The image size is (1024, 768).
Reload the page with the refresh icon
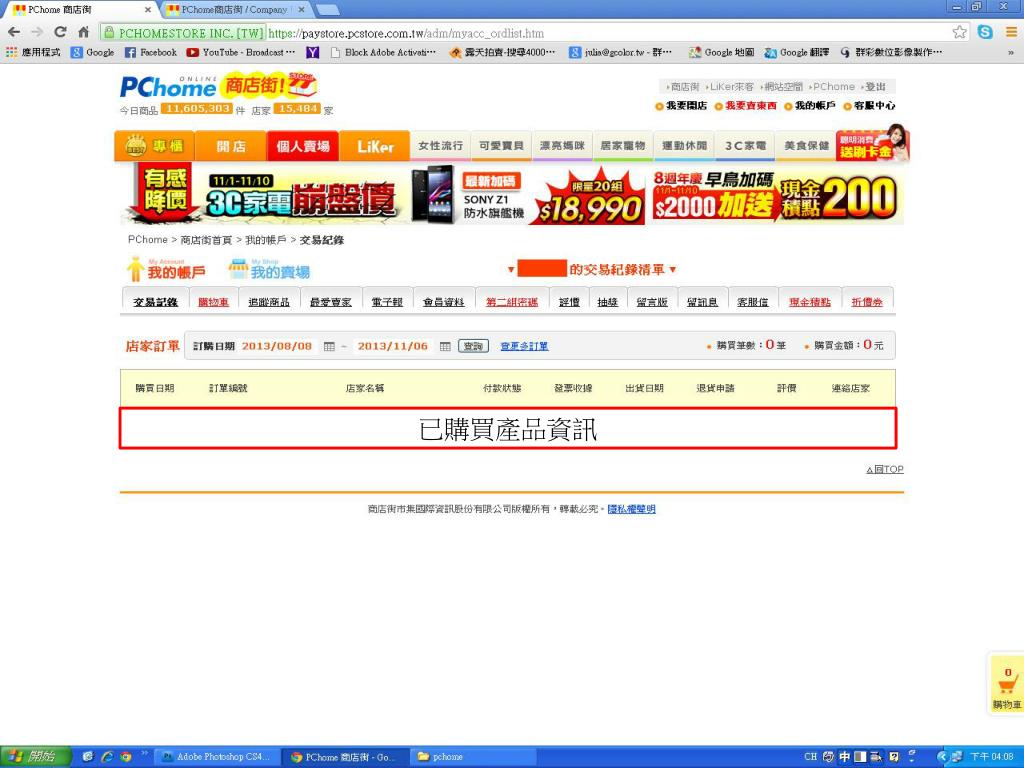(60, 31)
